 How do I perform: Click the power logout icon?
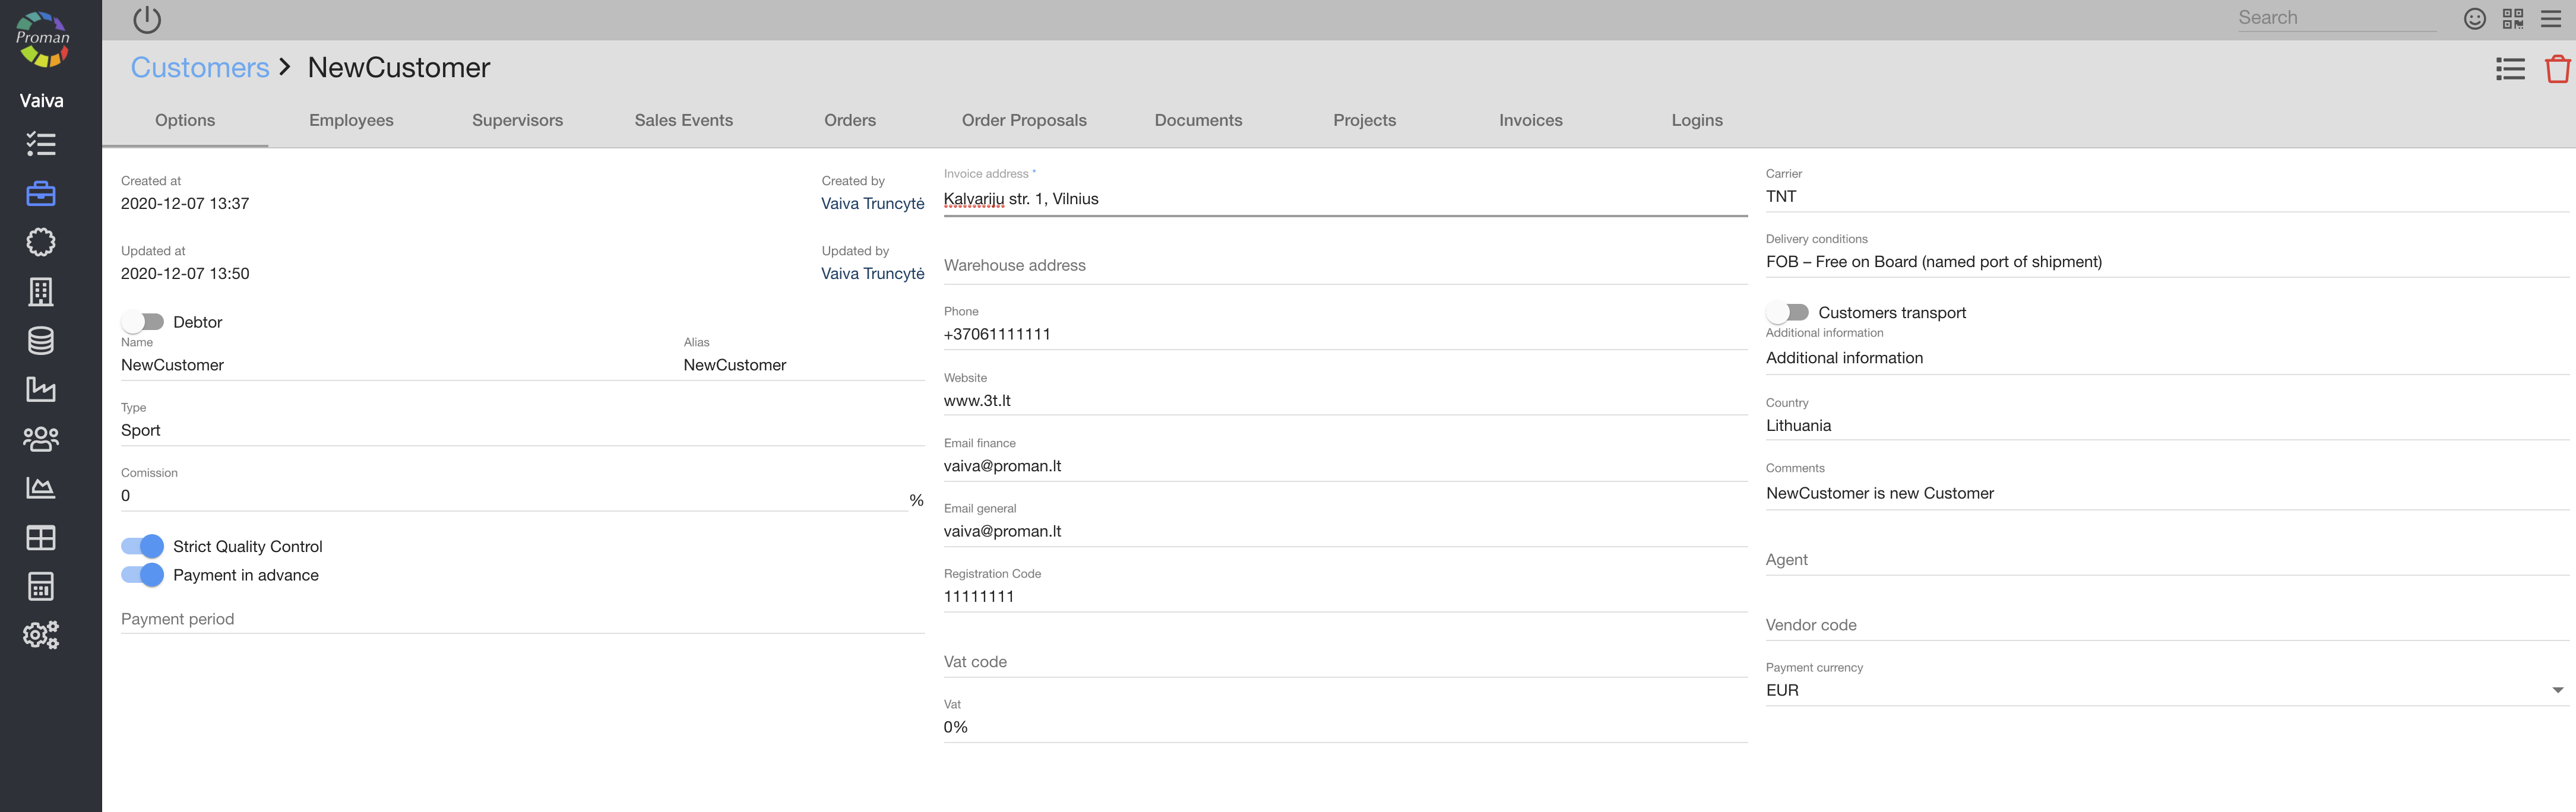click(x=147, y=19)
